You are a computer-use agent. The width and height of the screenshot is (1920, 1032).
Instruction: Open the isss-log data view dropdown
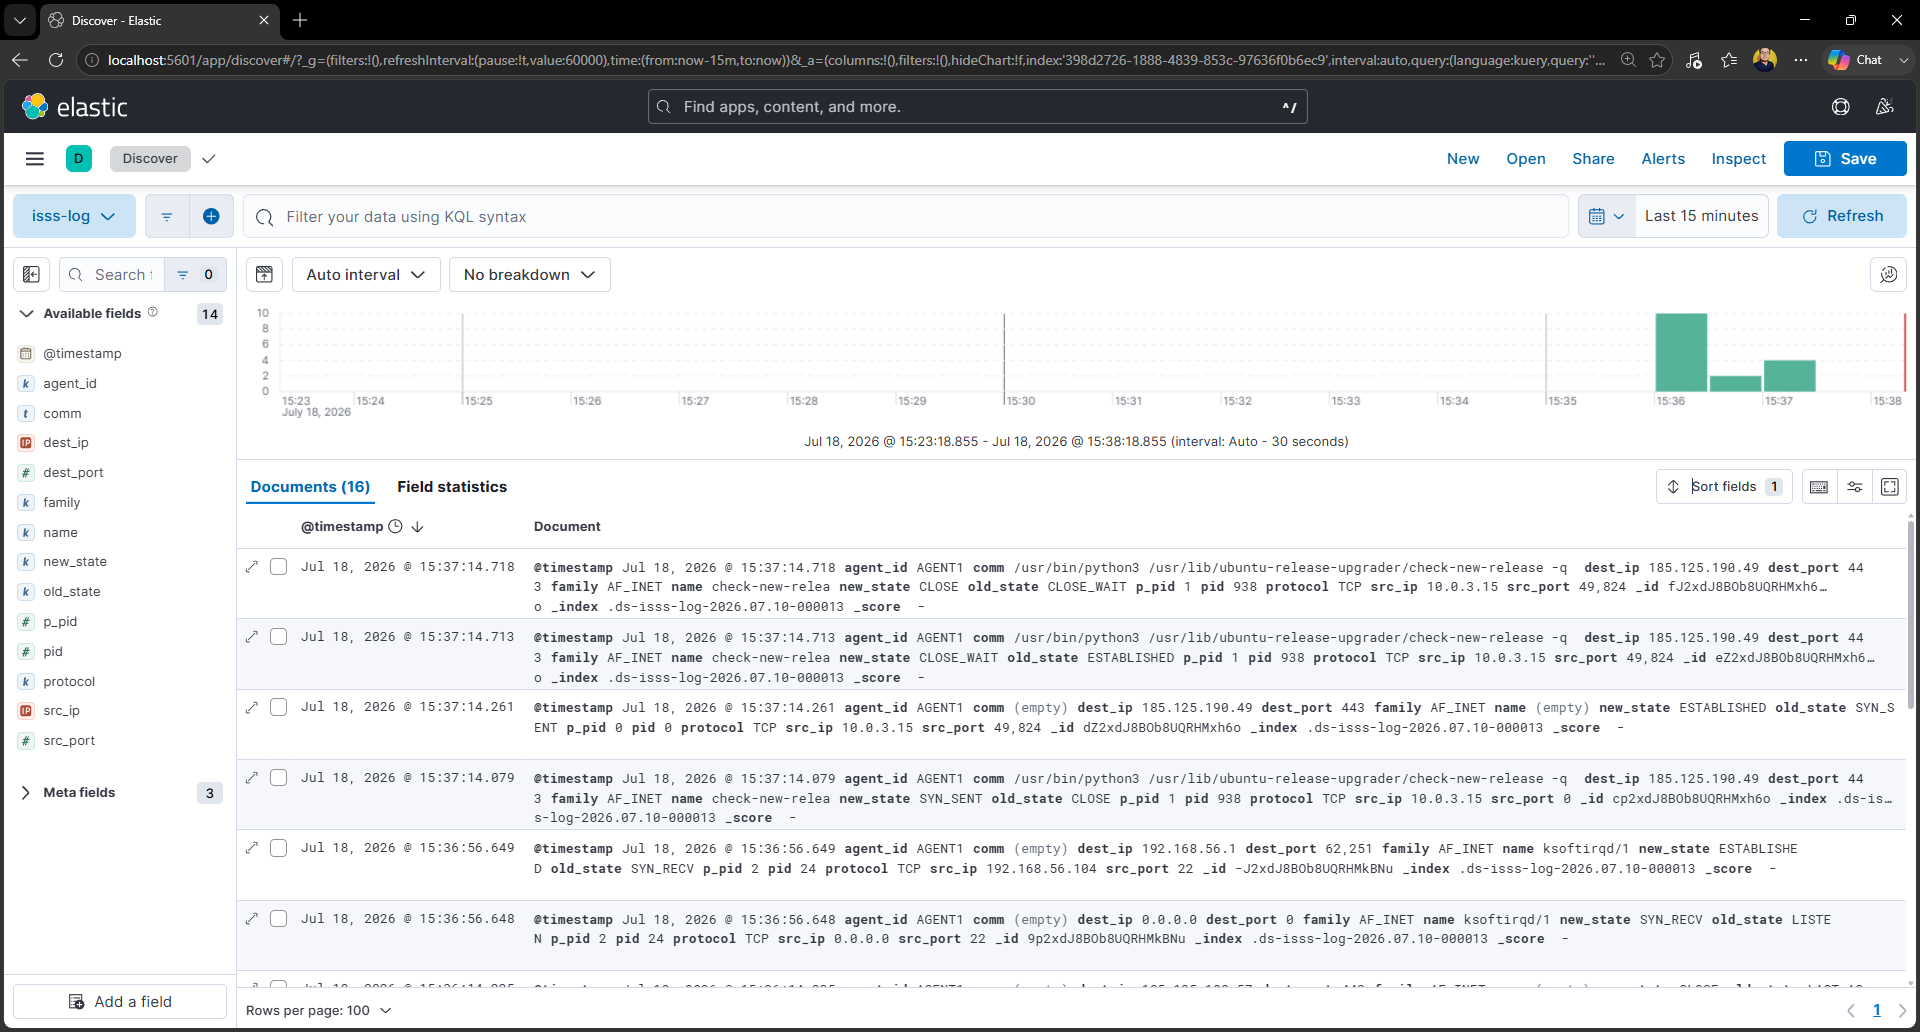point(74,216)
